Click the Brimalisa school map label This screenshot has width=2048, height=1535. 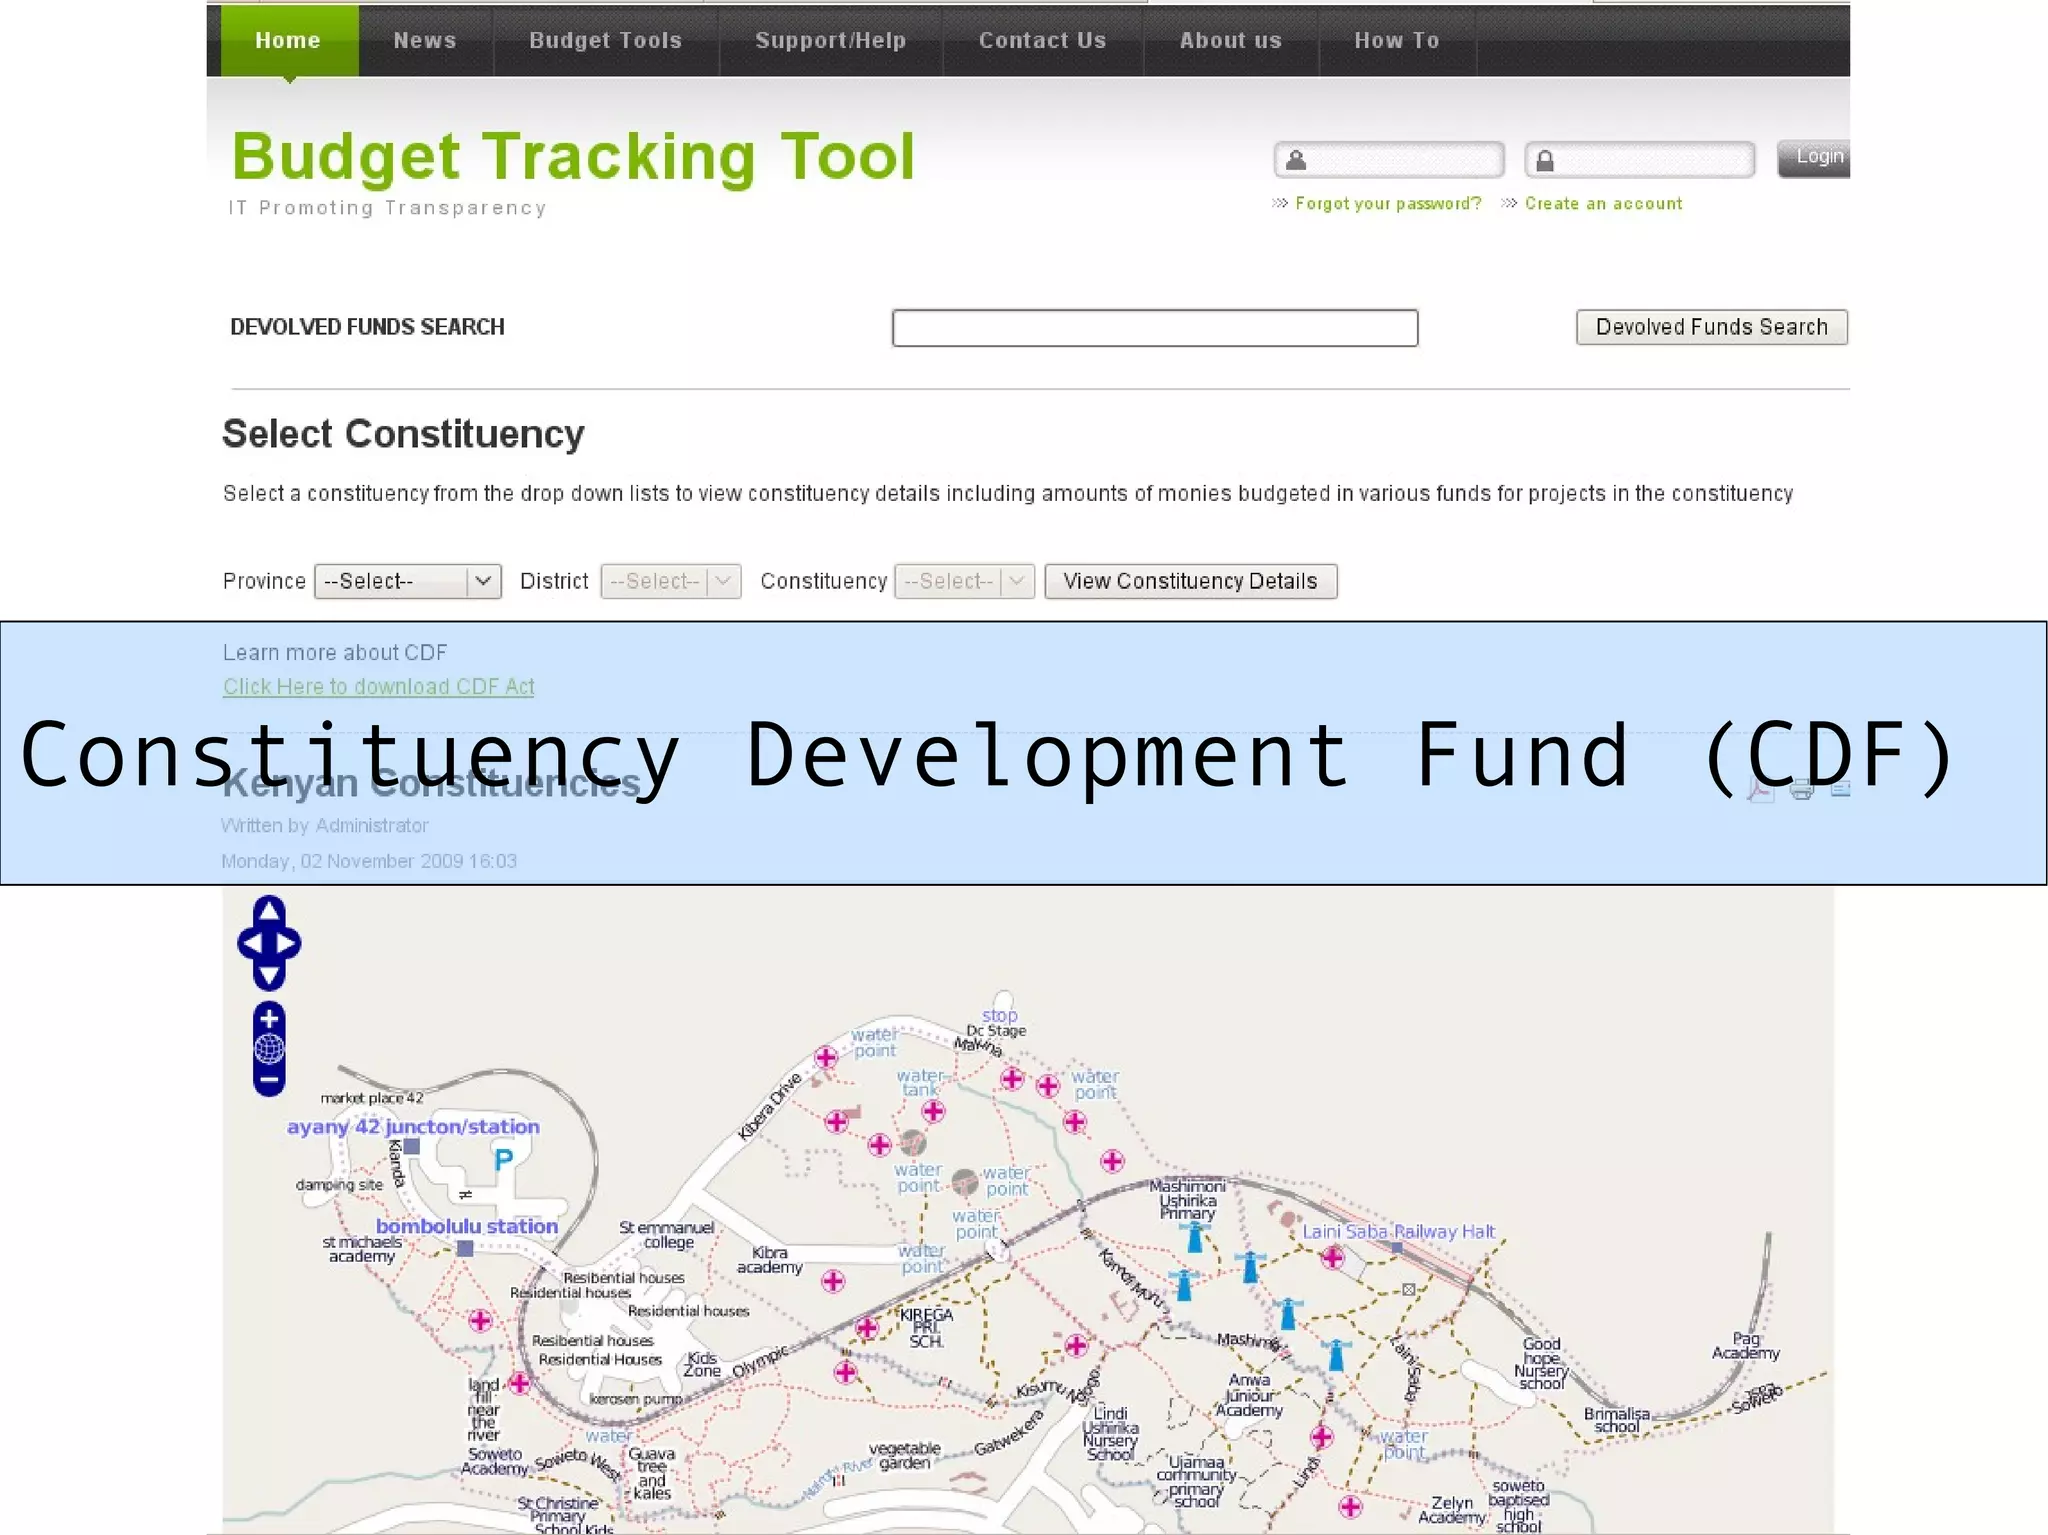coord(1617,1420)
